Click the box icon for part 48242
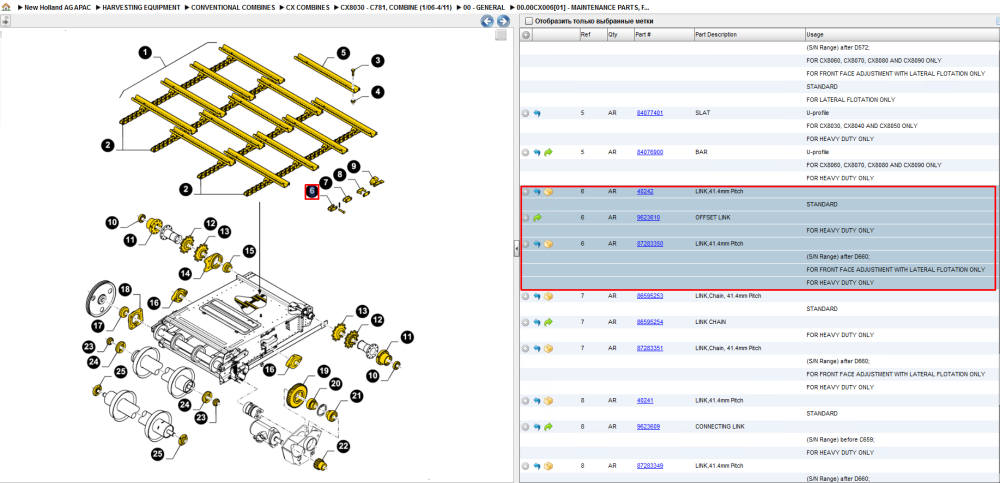The width and height of the screenshot is (1000, 483). [548, 191]
